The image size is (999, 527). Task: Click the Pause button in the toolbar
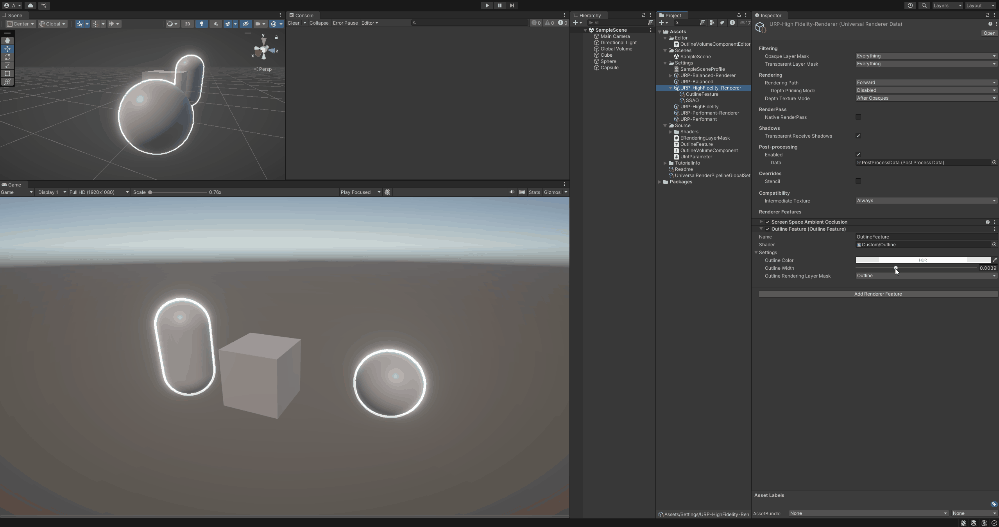[500, 5]
